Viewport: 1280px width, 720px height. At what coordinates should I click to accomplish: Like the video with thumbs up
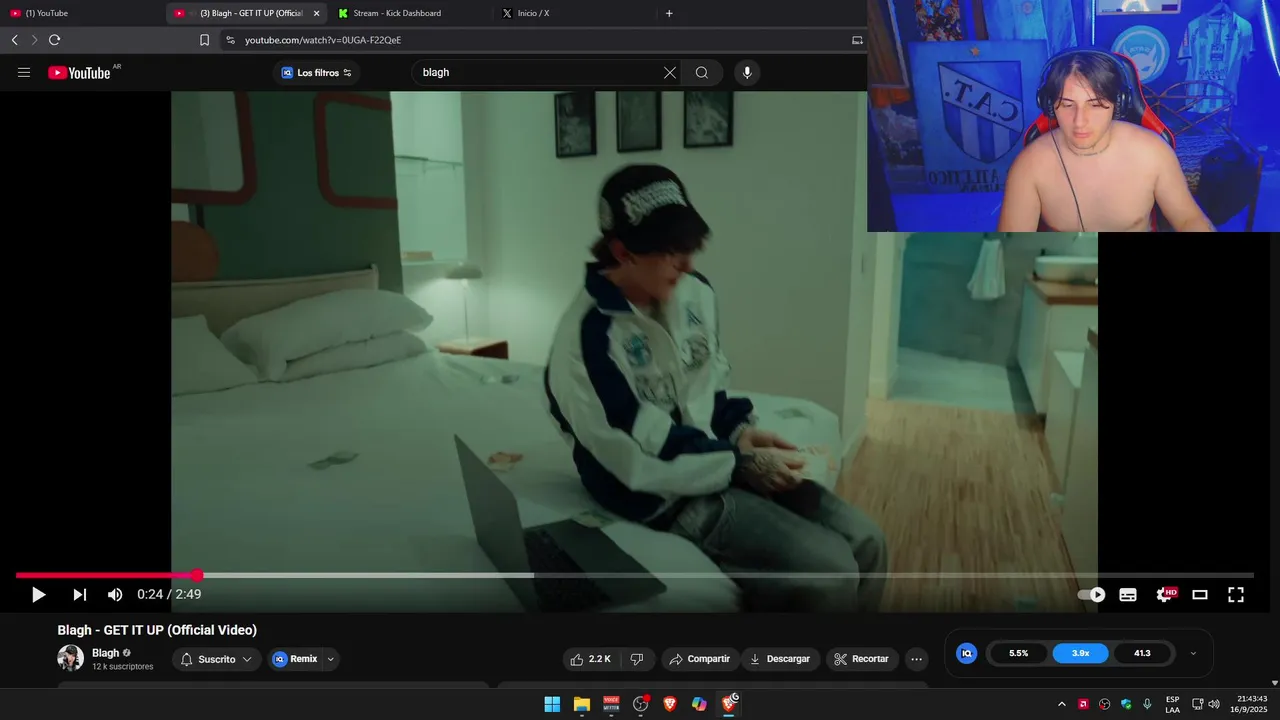pos(590,659)
